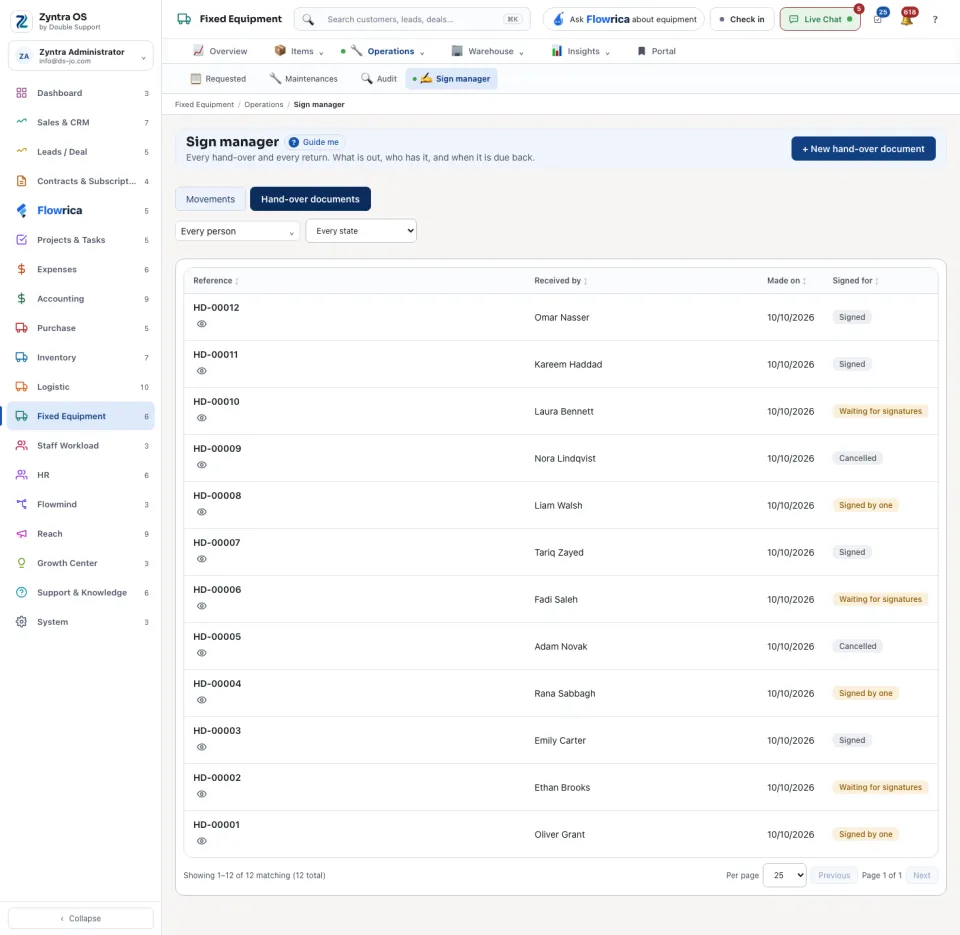Preview HD-00005 with eye icon
Viewport: 960px width, 935px height.
(201, 653)
